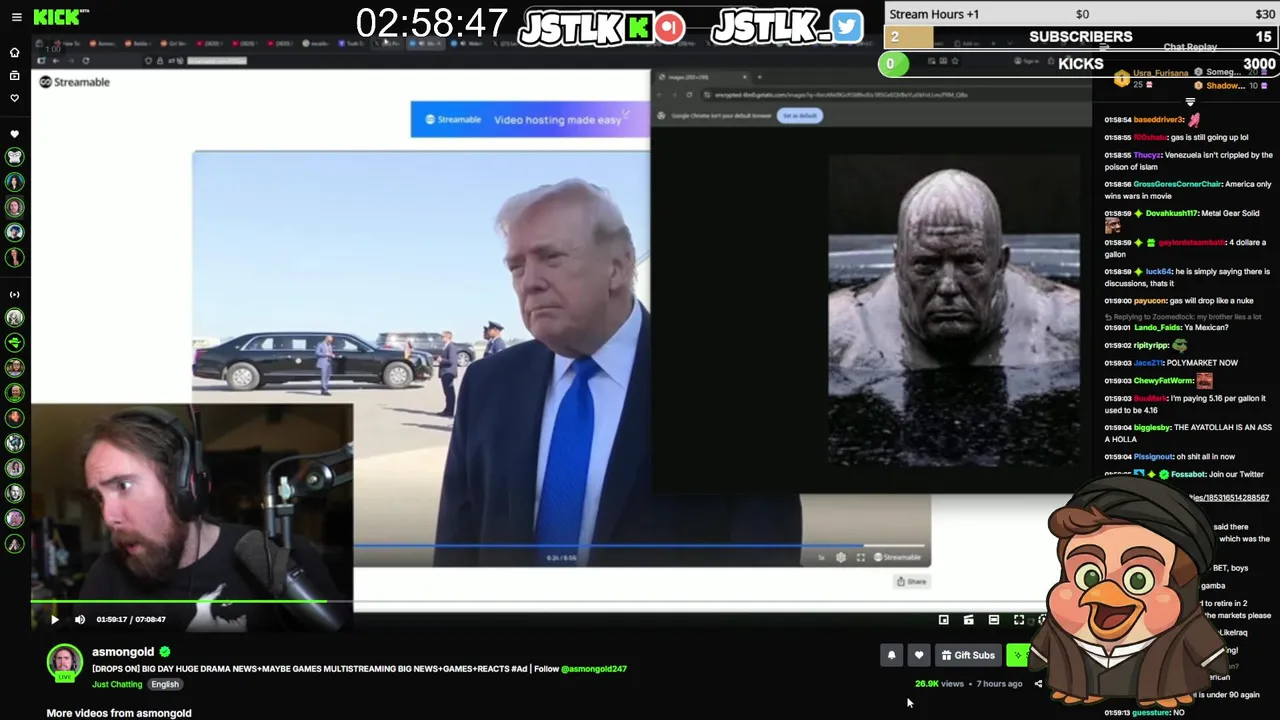Close the Chrome image tab
Image resolution: width=1280 pixels, height=720 pixels.
pyautogui.click(x=745, y=77)
